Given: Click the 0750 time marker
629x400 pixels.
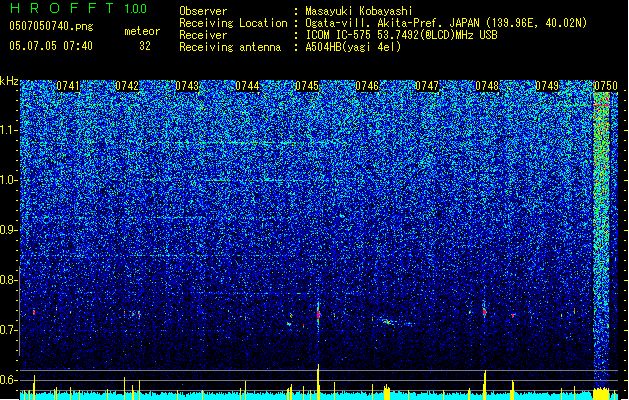Looking at the screenshot, I should pyautogui.click(x=606, y=86).
